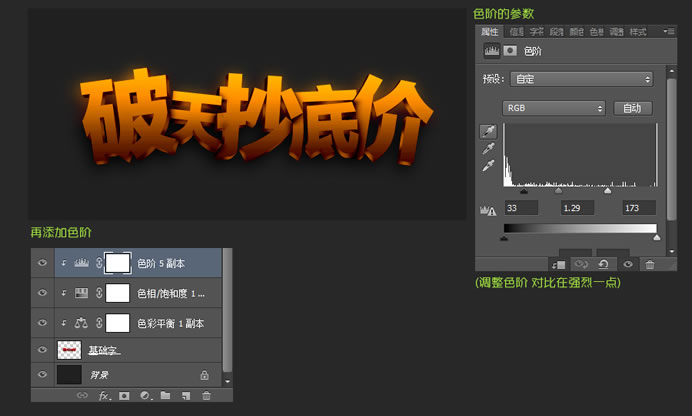This screenshot has height=416, width=692.
Task: Delete the adjustment layer via trash icon
Action: click(x=650, y=264)
